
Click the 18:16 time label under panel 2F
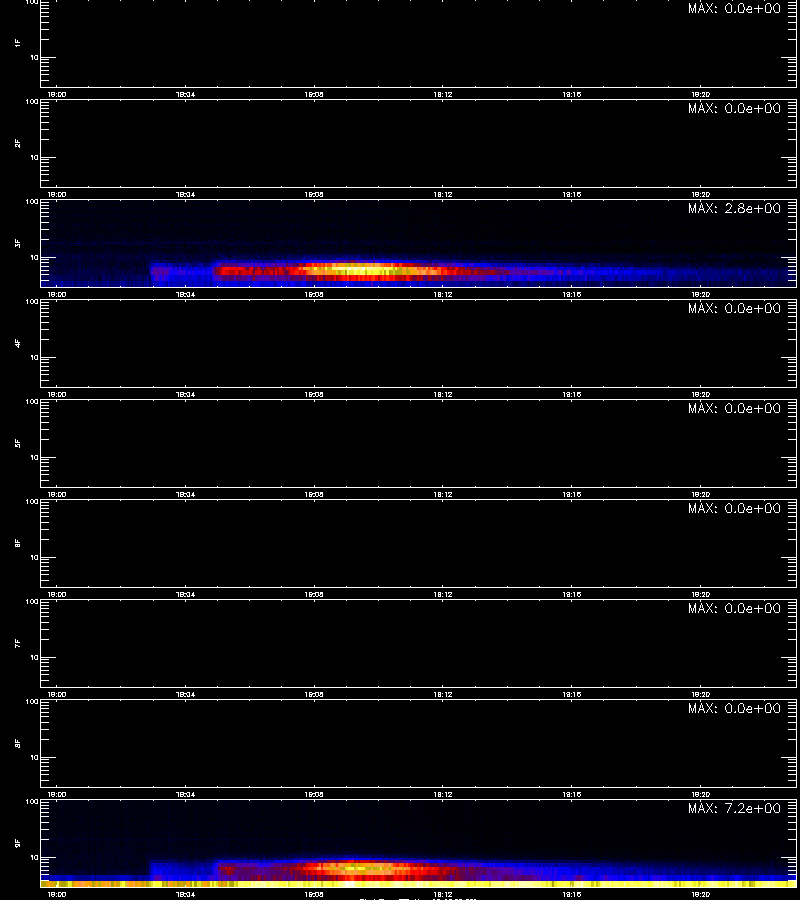click(x=572, y=195)
